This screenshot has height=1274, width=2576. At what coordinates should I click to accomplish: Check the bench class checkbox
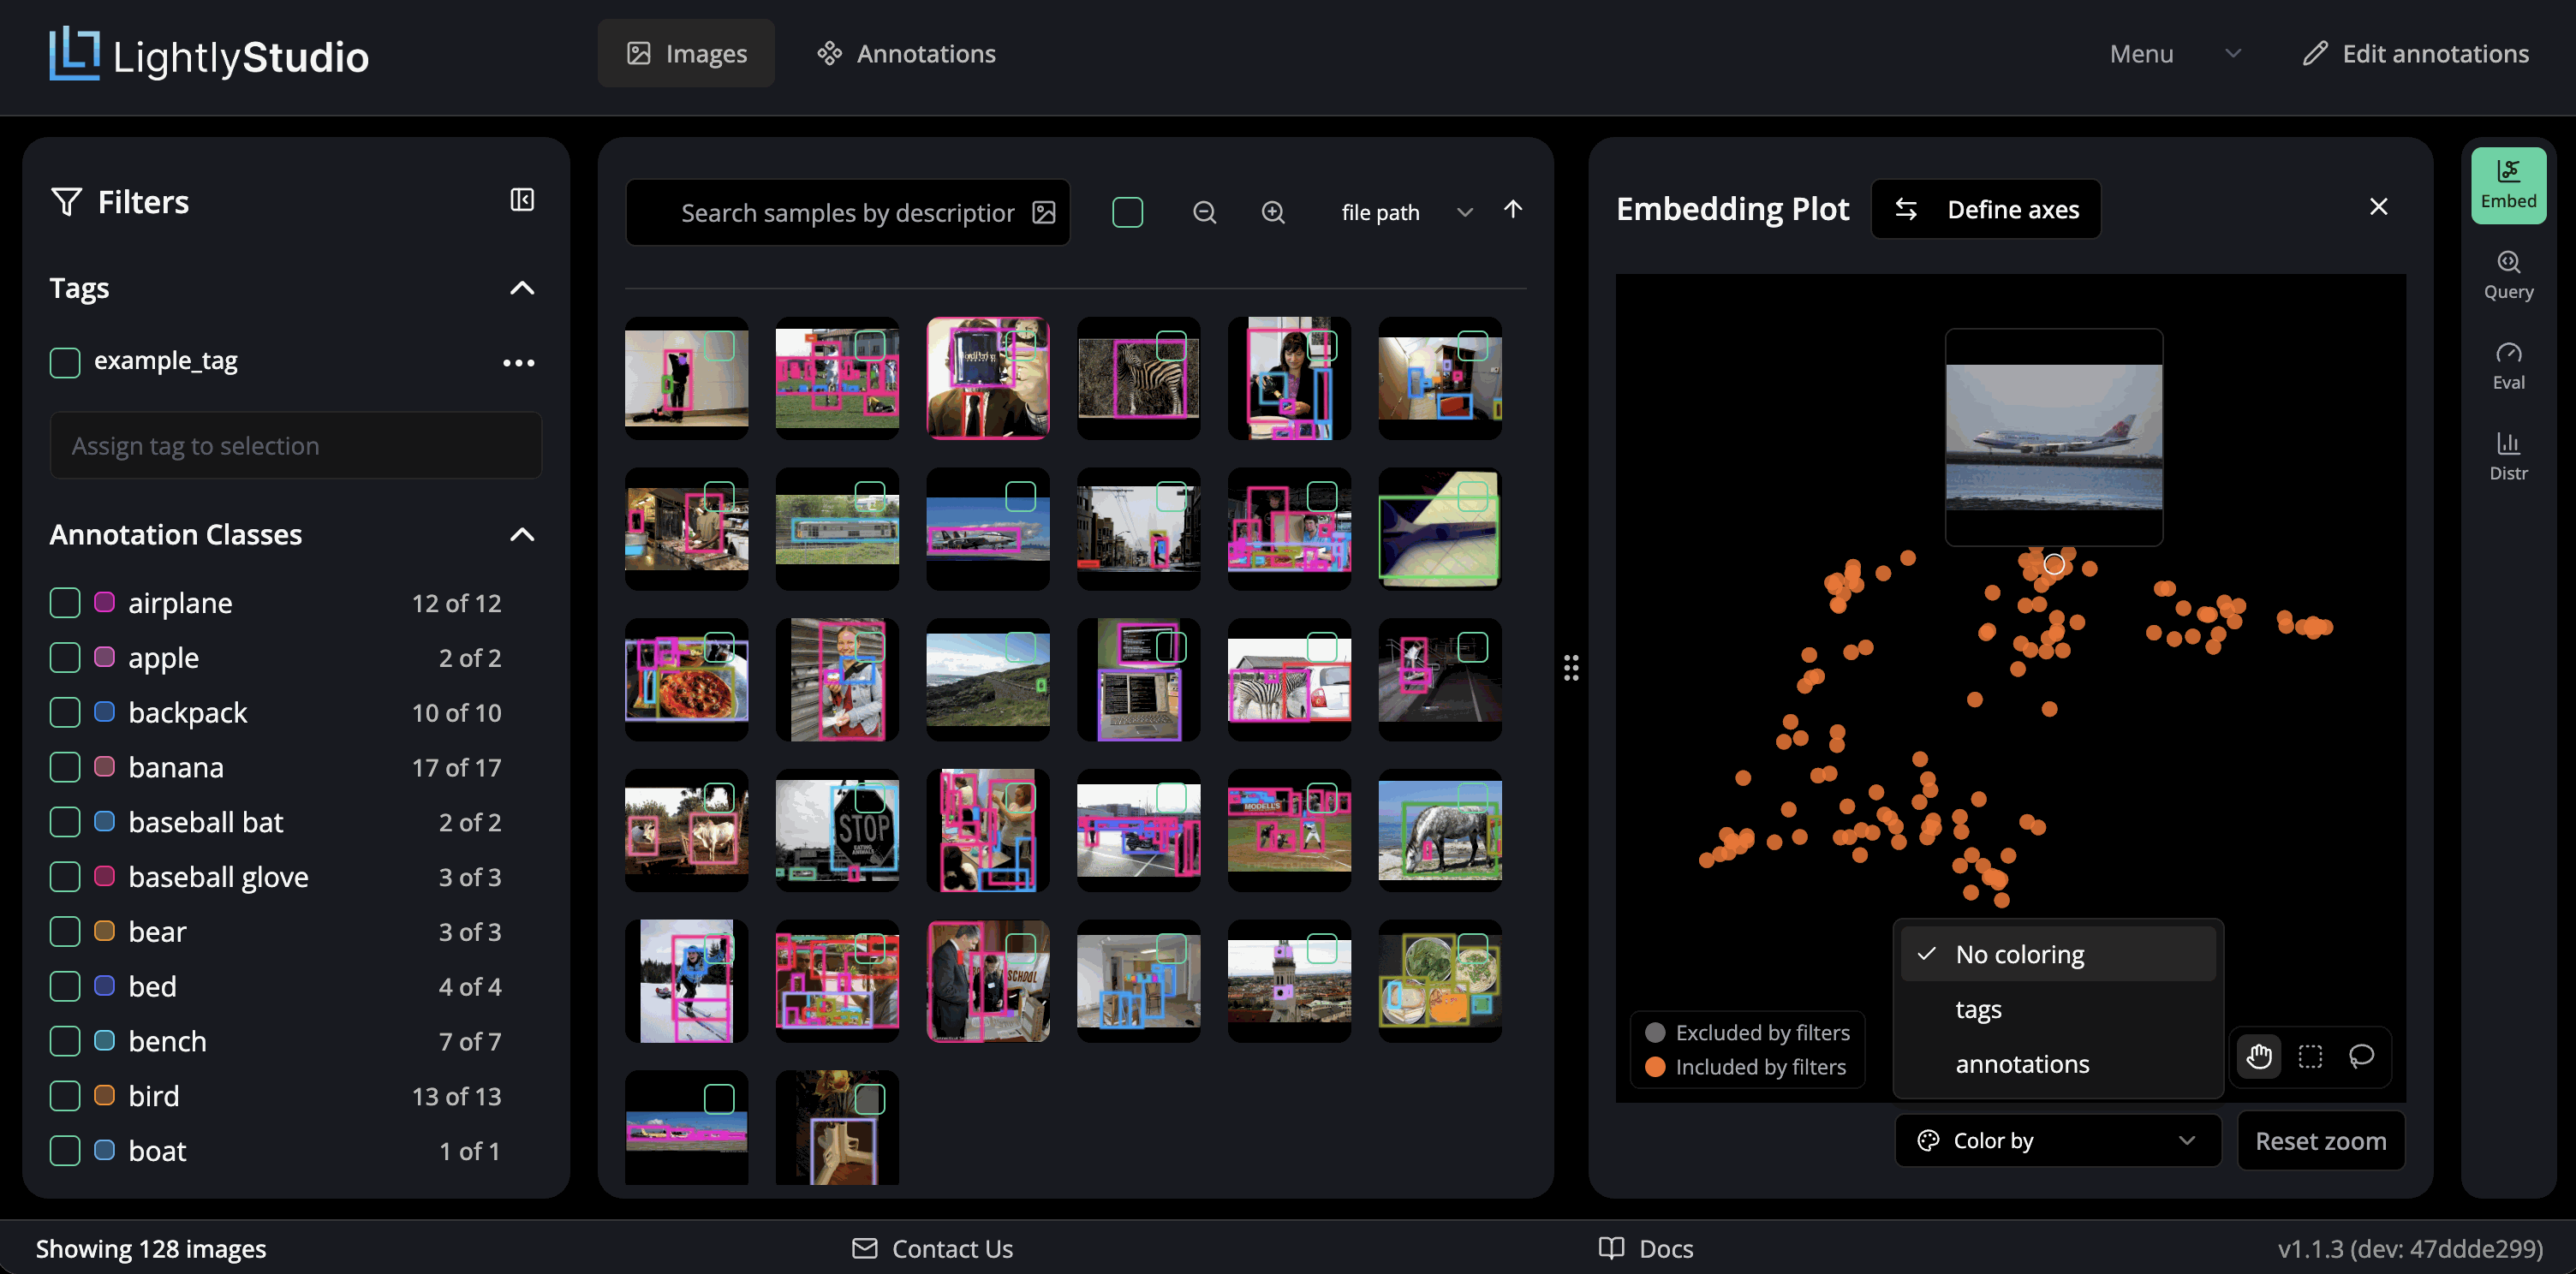click(65, 1041)
